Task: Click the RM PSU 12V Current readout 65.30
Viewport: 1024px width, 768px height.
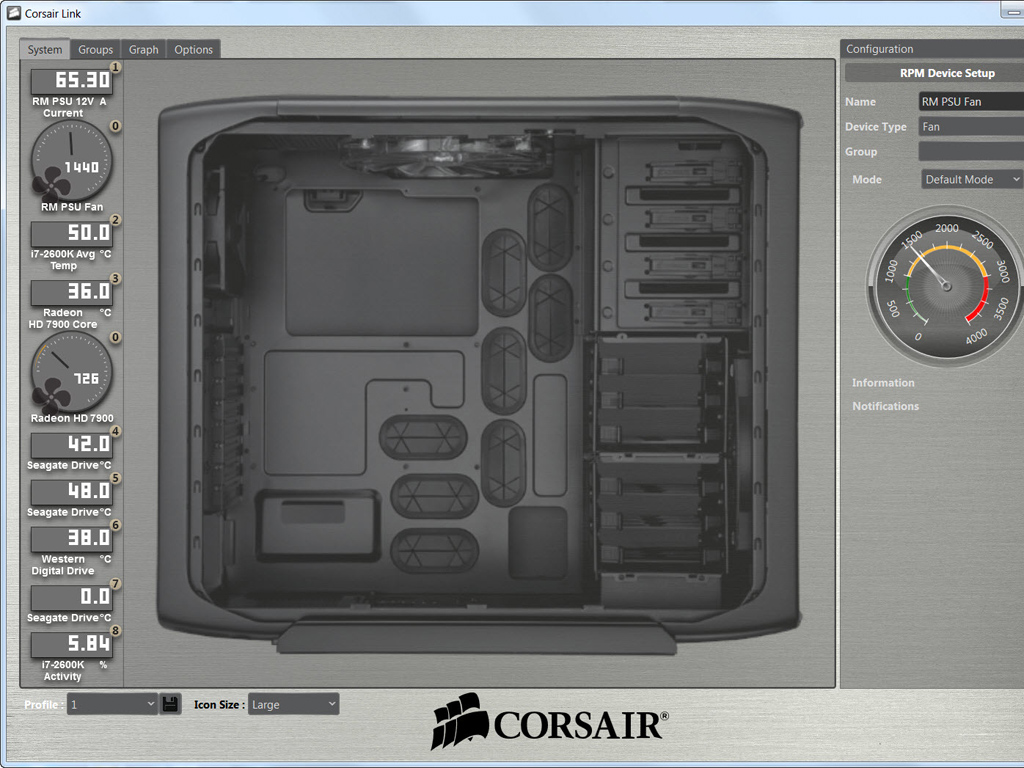Action: pyautogui.click(x=71, y=80)
